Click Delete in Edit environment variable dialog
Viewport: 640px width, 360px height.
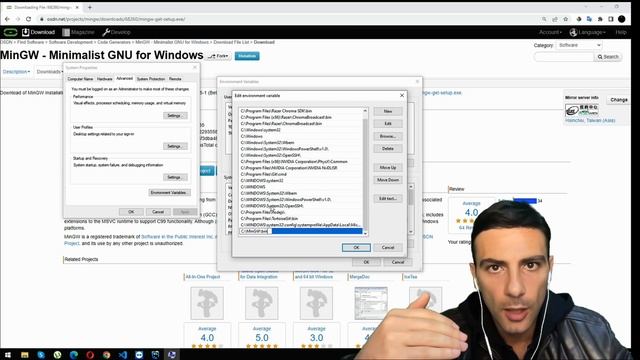pyautogui.click(x=388, y=149)
